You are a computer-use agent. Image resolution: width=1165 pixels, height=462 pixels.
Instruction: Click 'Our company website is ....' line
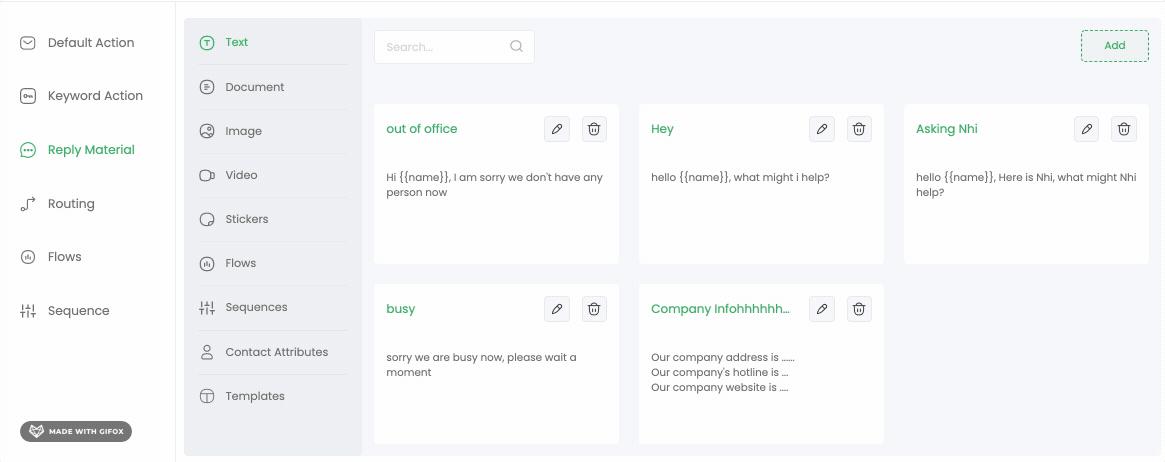[719, 388]
